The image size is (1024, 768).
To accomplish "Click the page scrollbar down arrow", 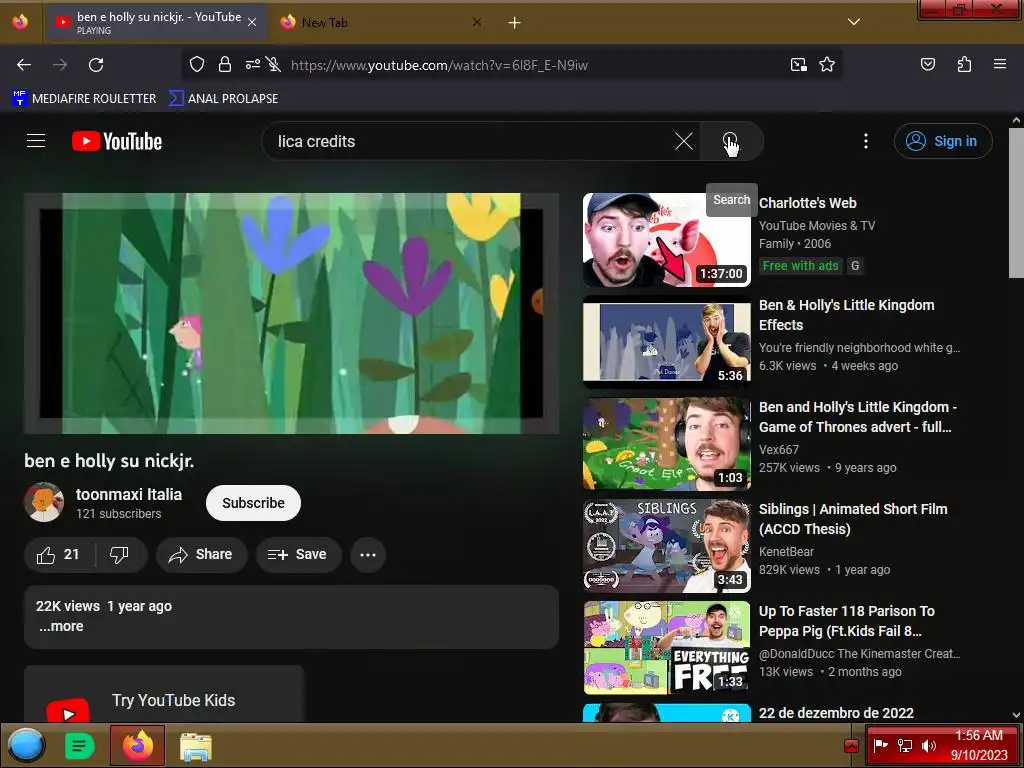I will (1016, 715).
